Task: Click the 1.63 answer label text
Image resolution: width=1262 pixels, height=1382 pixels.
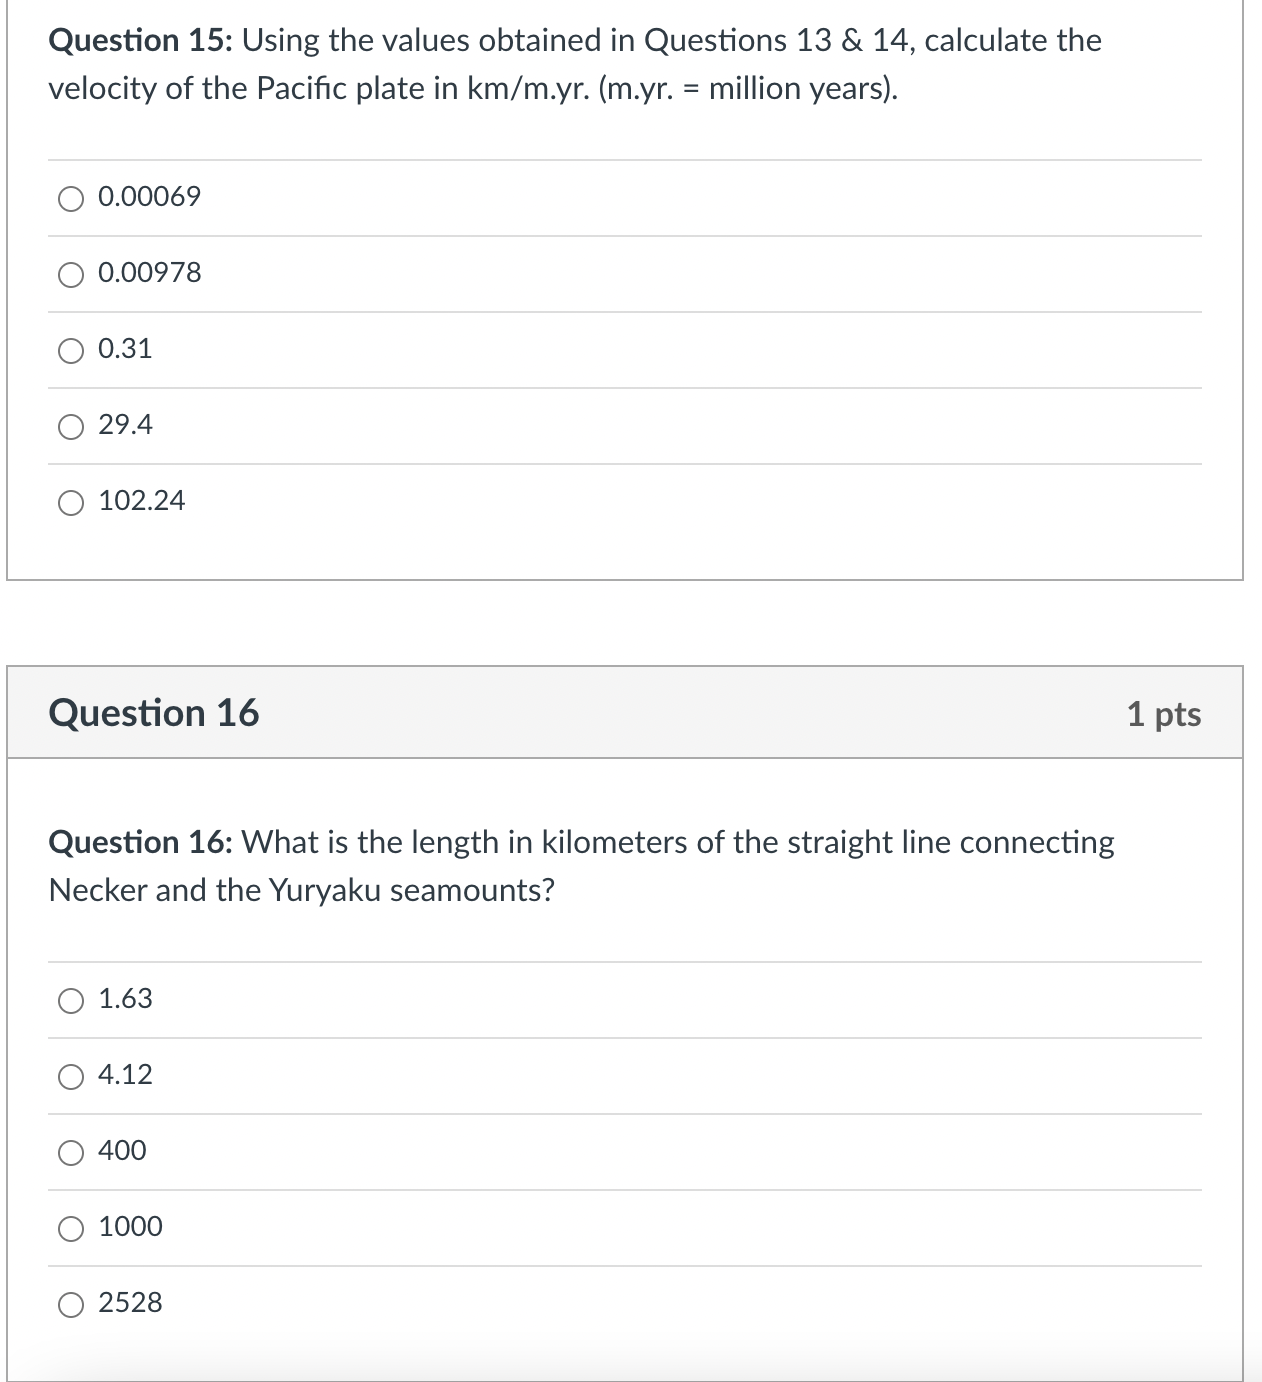Action: [124, 998]
